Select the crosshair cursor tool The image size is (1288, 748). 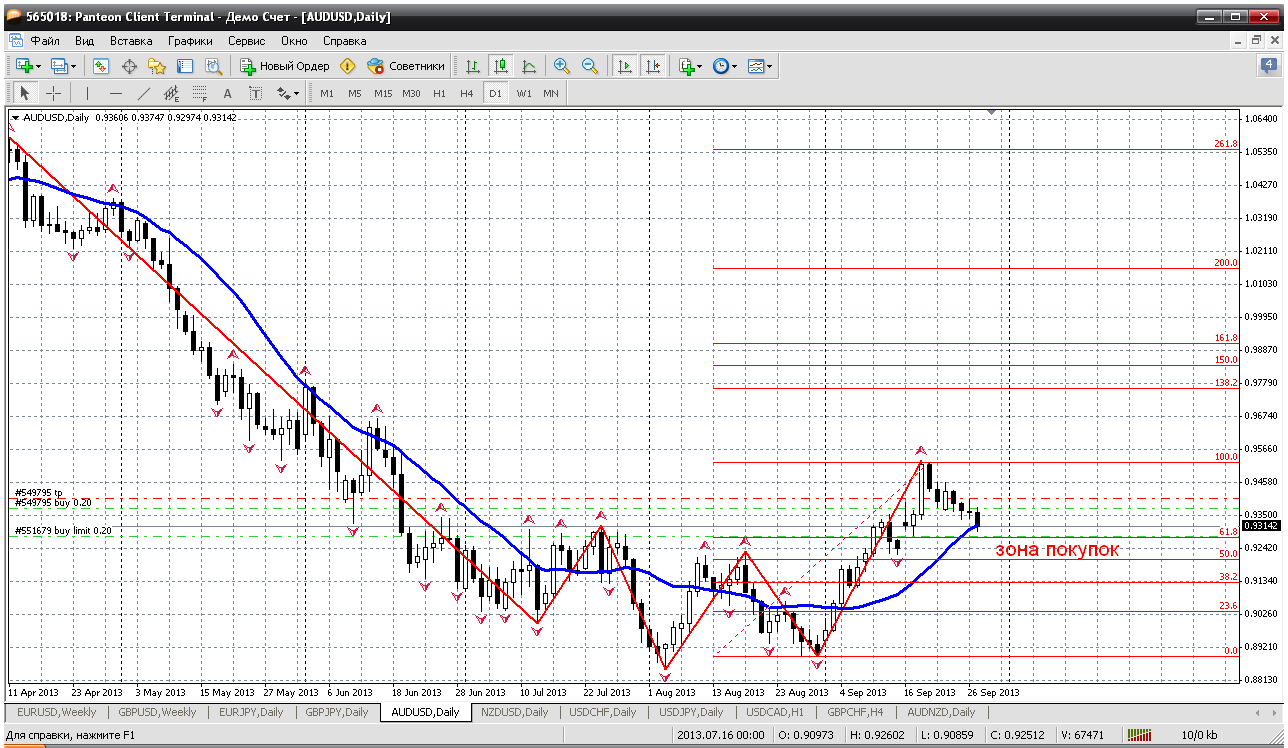(x=53, y=93)
